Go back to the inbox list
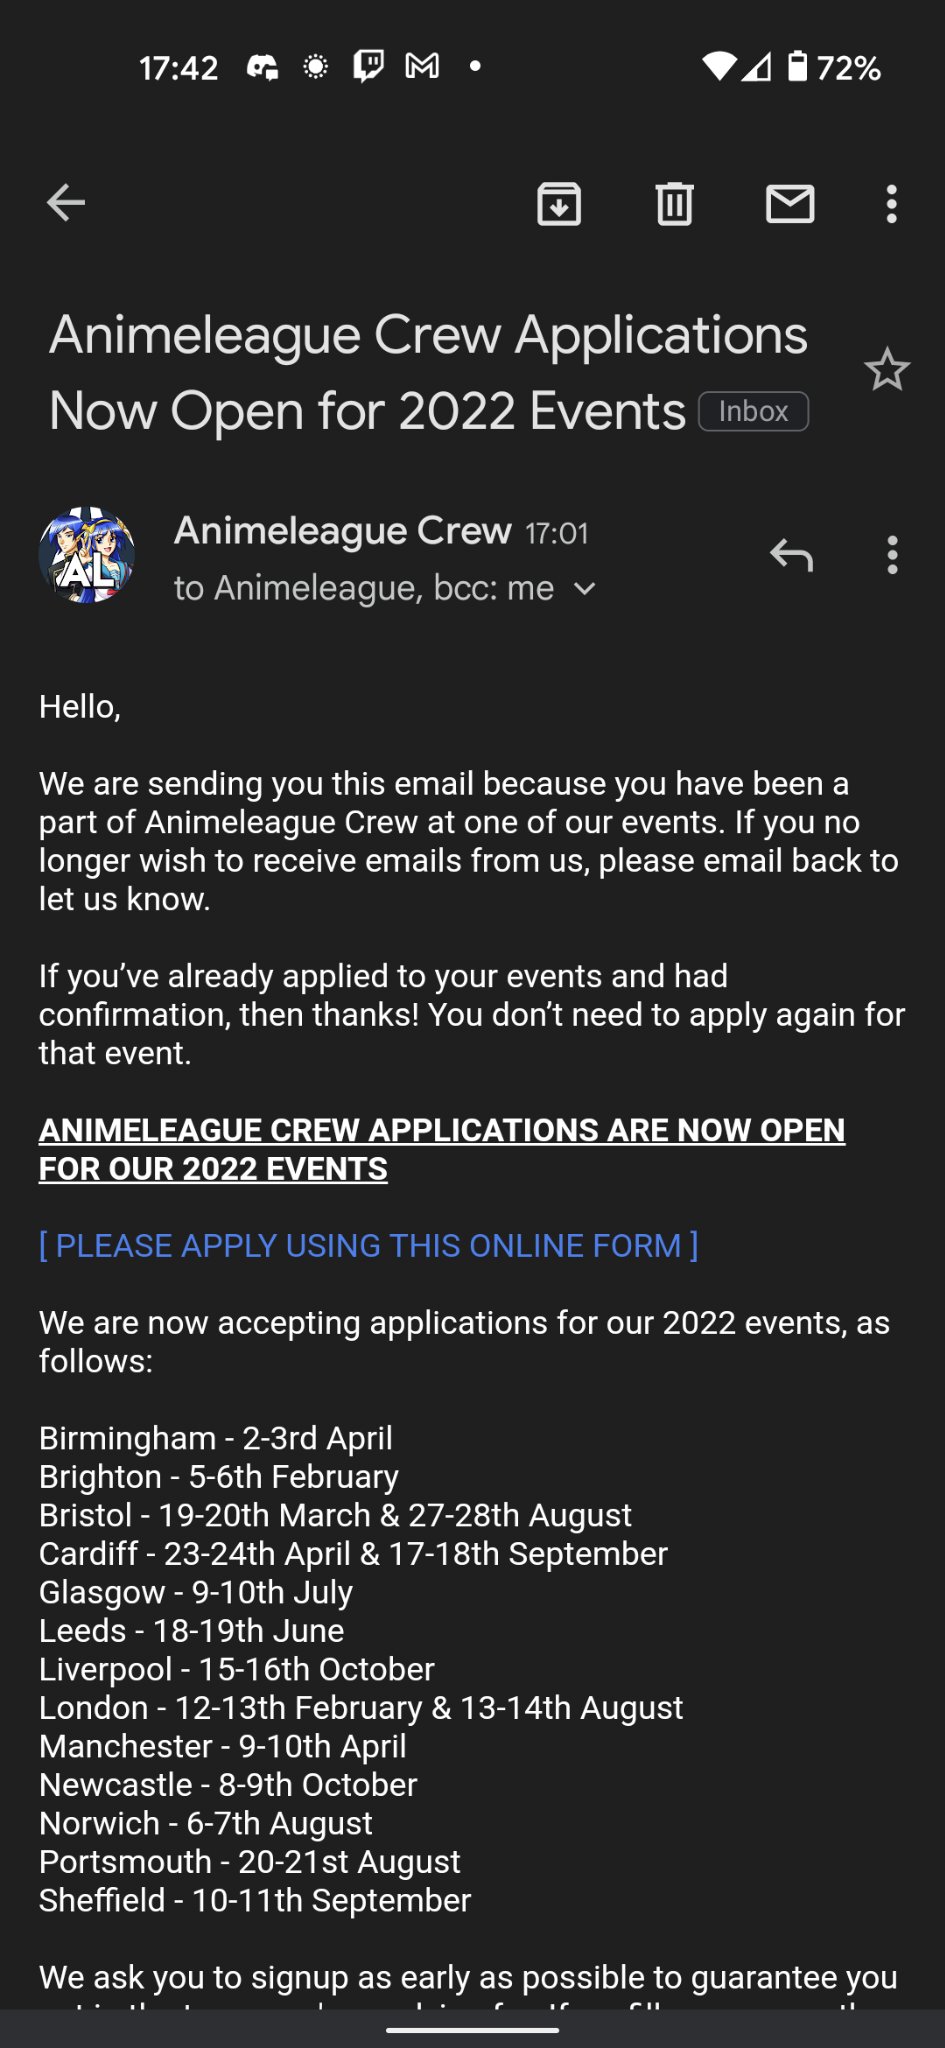The image size is (945, 2048). pyautogui.click(x=66, y=203)
